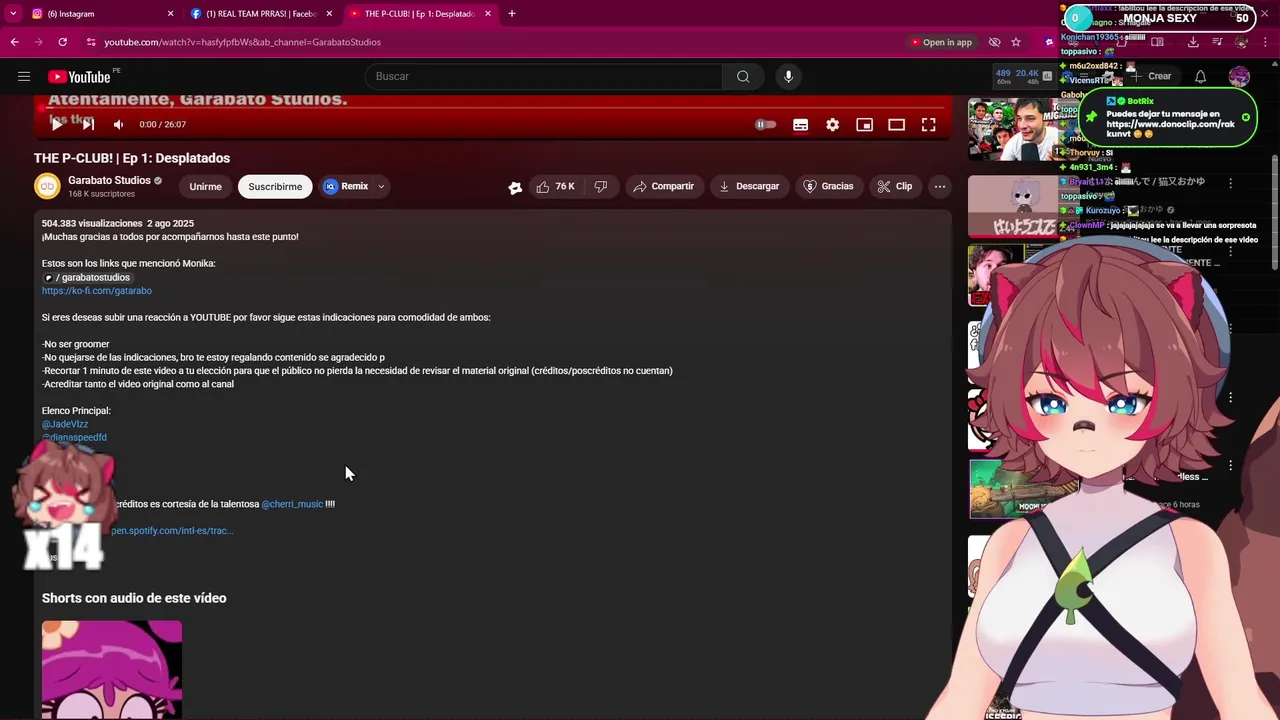Send a Gracias super thanks
This screenshot has width=1280, height=720.
click(x=829, y=186)
